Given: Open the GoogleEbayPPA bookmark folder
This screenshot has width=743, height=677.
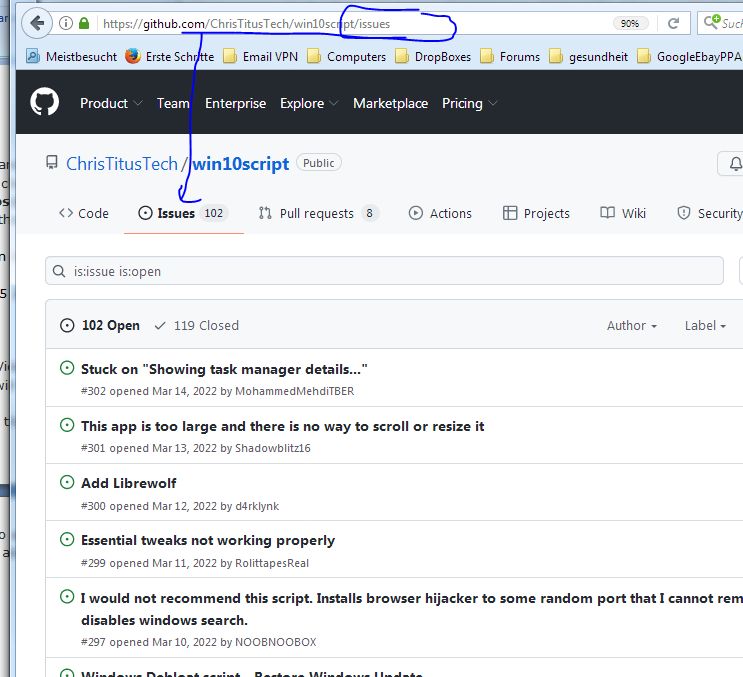Looking at the screenshot, I should tap(689, 56).
